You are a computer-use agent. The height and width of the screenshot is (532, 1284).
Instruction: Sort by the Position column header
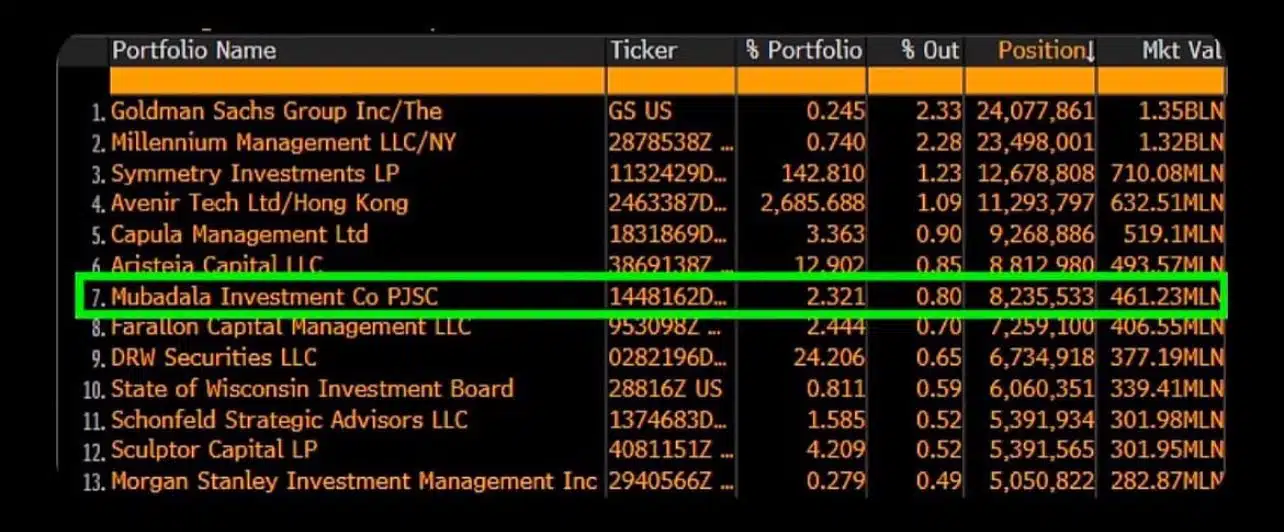tap(1040, 51)
